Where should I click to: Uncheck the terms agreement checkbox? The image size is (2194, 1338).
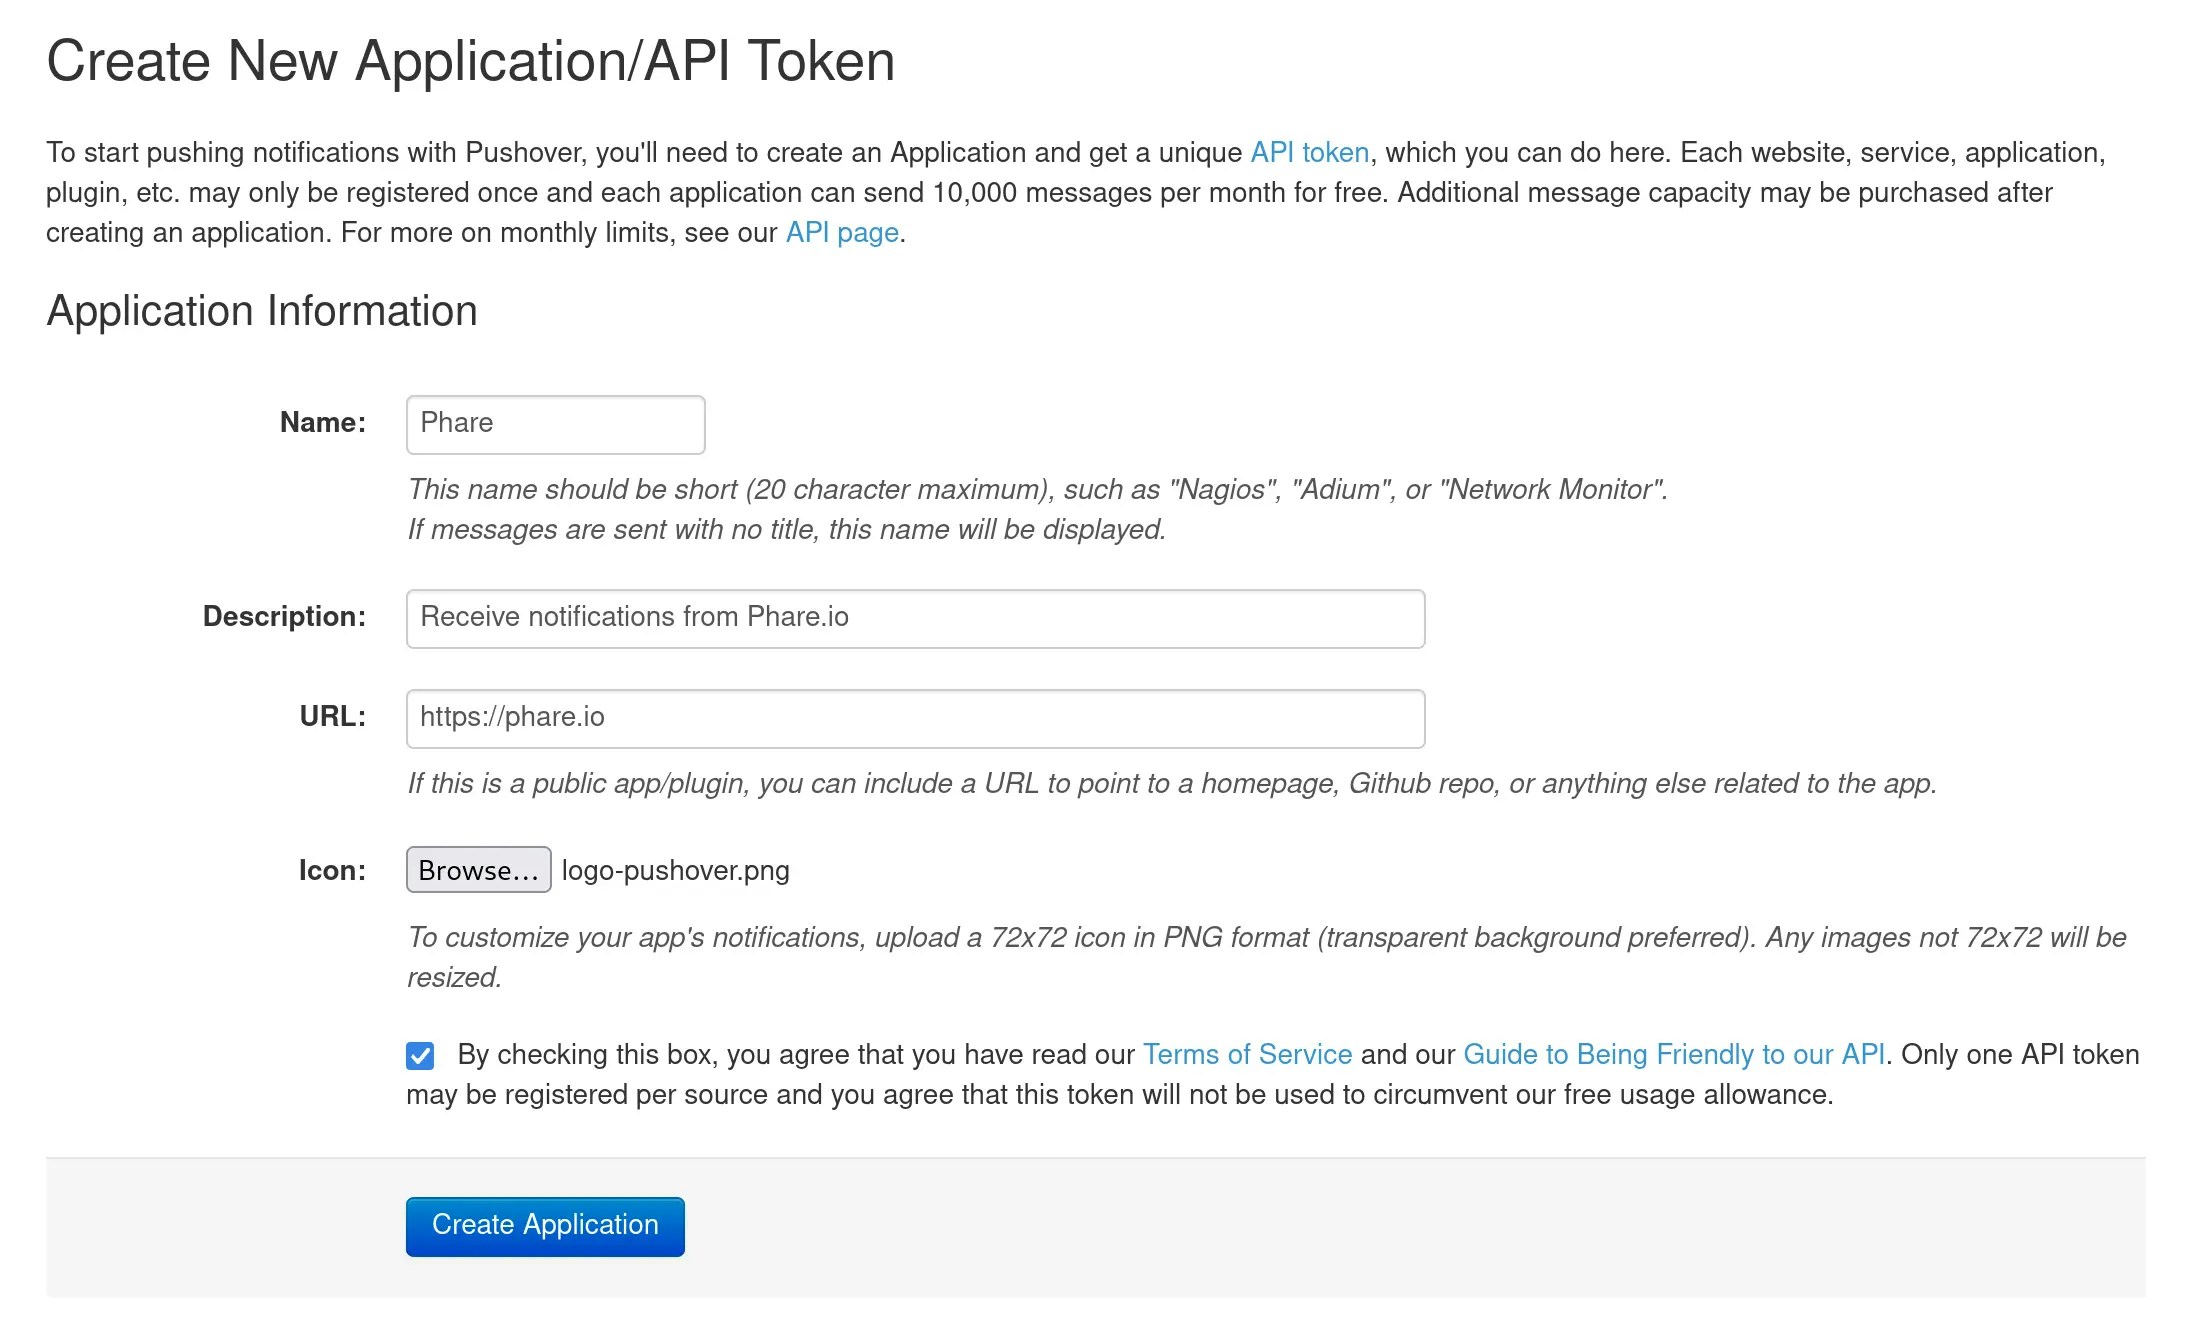coord(420,1055)
